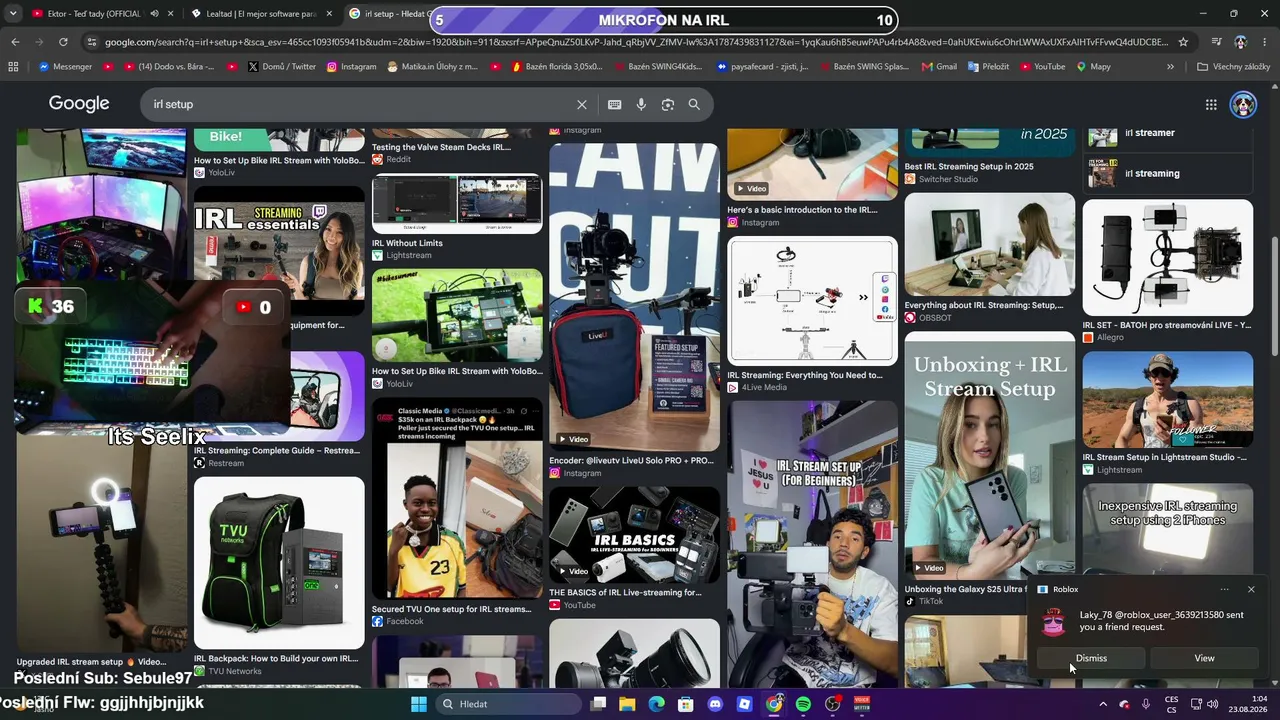Image resolution: width=1280 pixels, height=720 pixels.
Task: Launch Microsoft Edge from the taskbar
Action: (656, 704)
